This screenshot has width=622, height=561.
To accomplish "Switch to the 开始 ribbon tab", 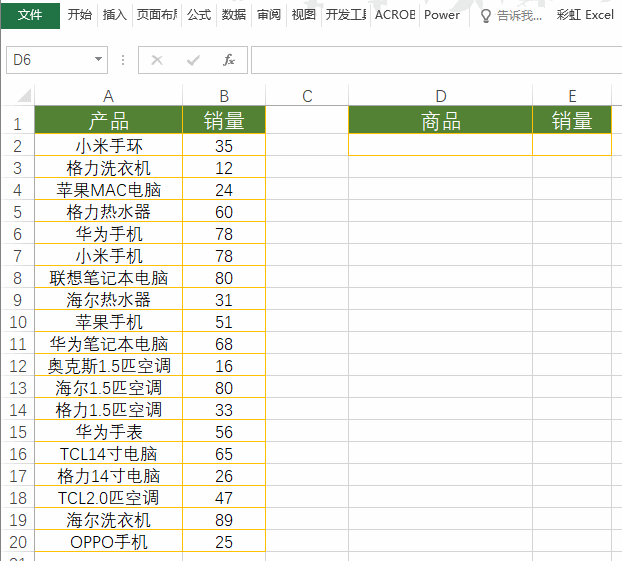I will point(79,15).
